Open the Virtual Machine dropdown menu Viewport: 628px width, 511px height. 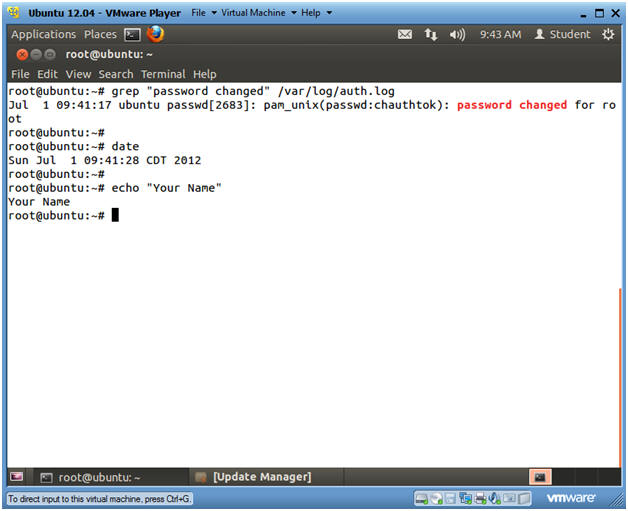(259, 13)
